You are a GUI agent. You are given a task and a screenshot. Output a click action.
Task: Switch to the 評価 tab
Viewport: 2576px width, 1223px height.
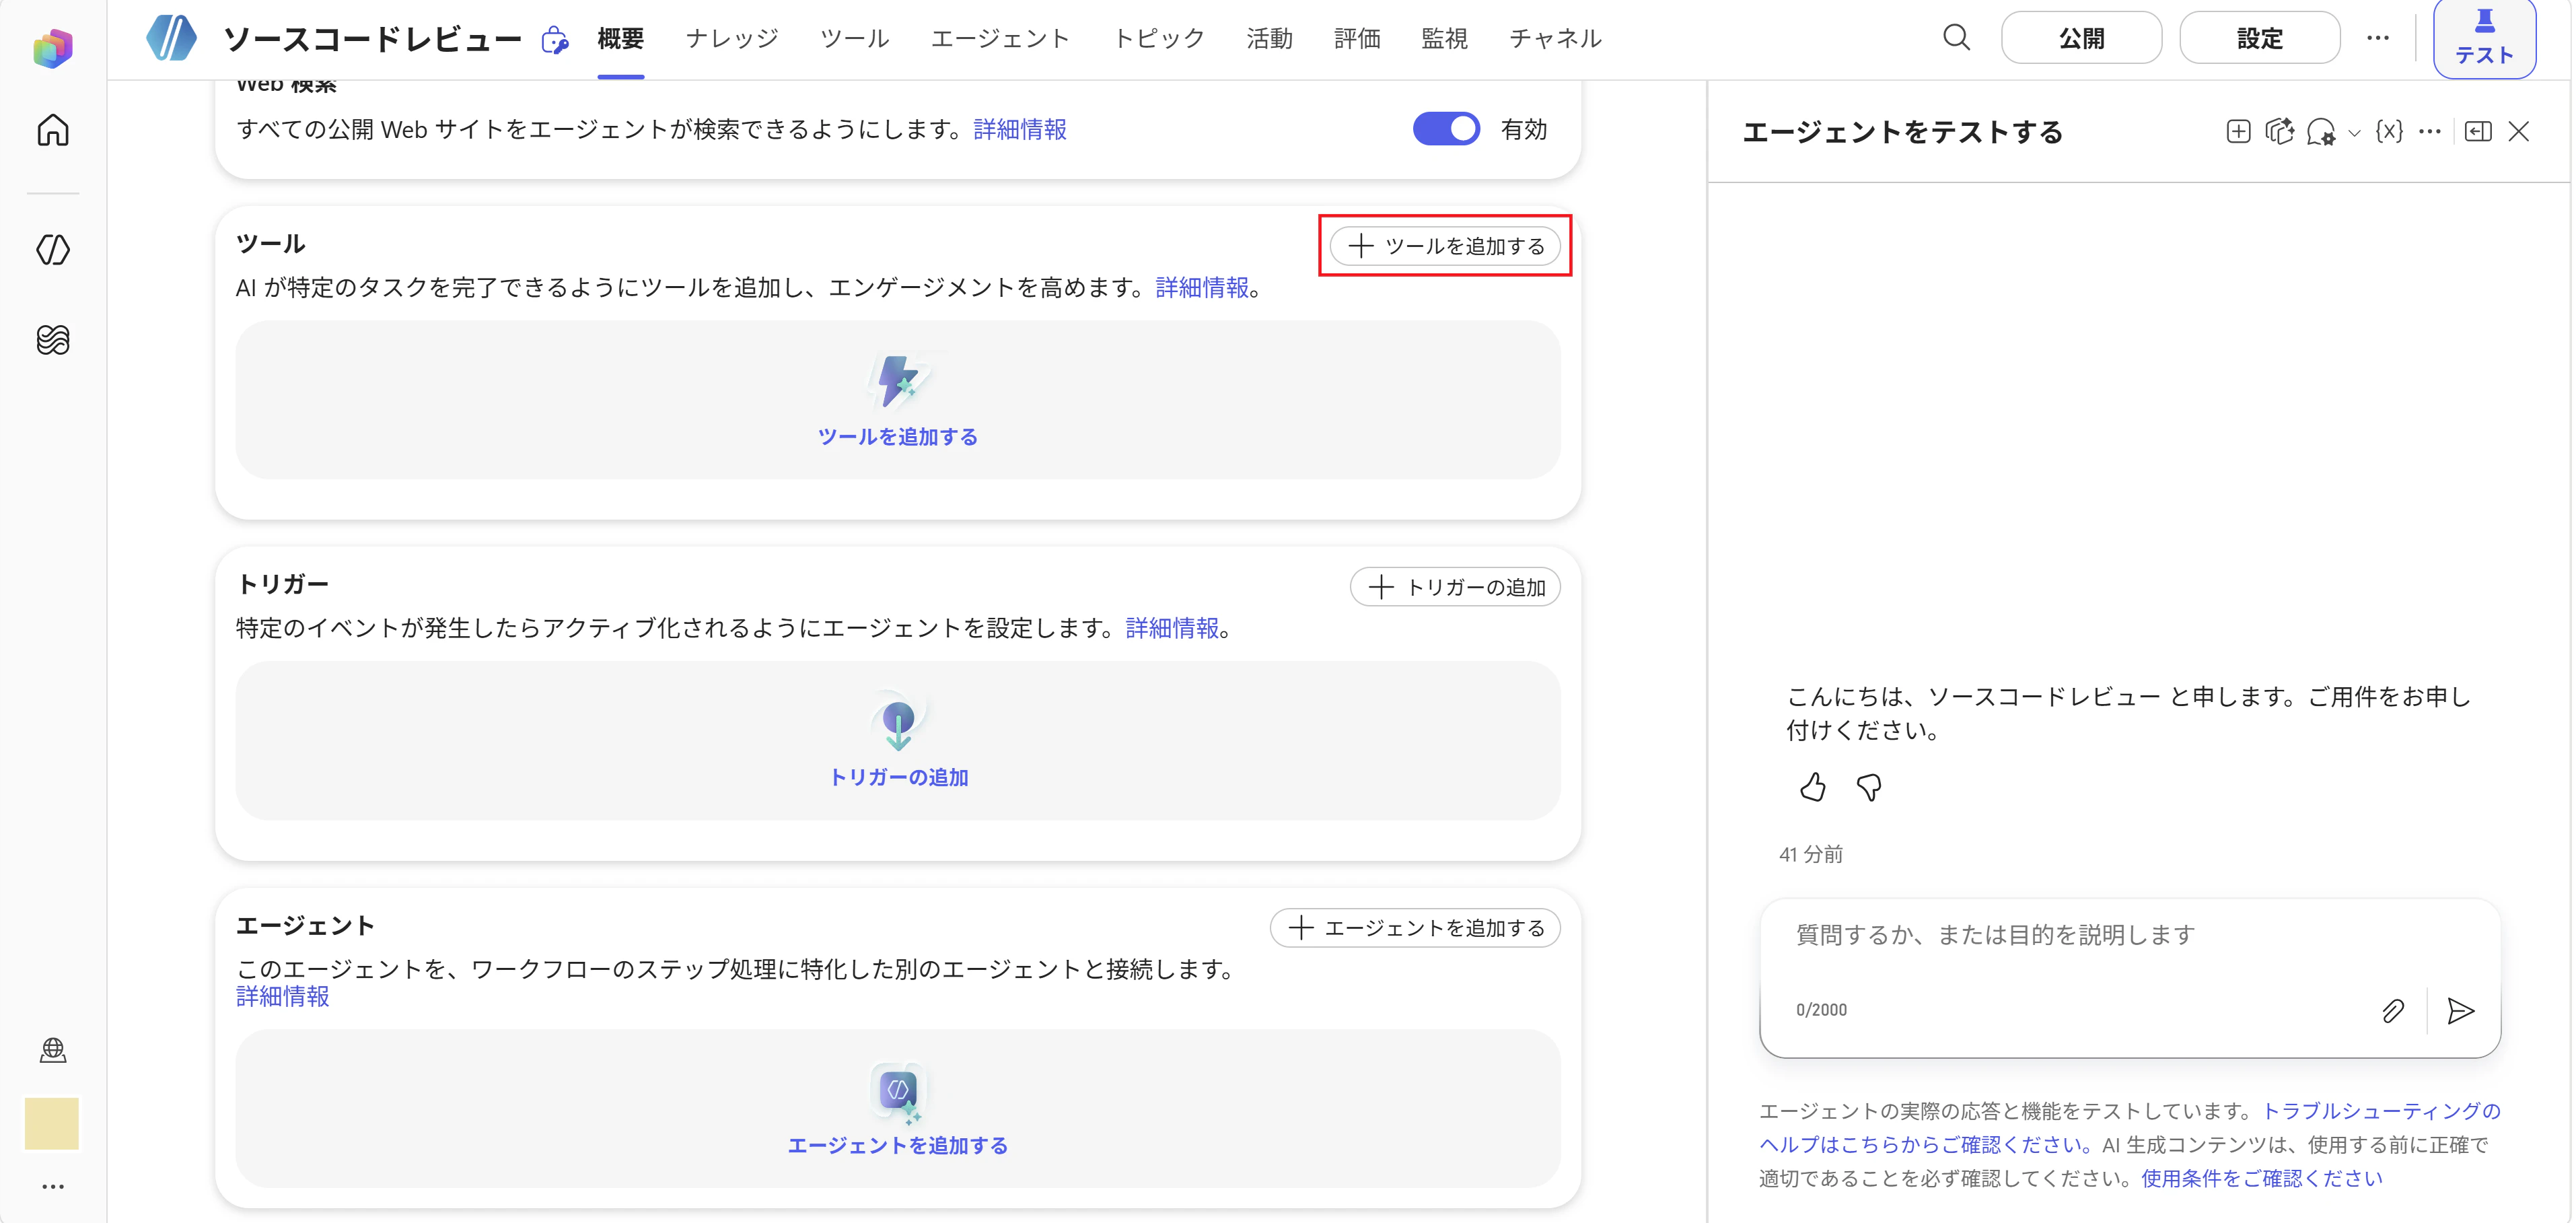click(1357, 38)
